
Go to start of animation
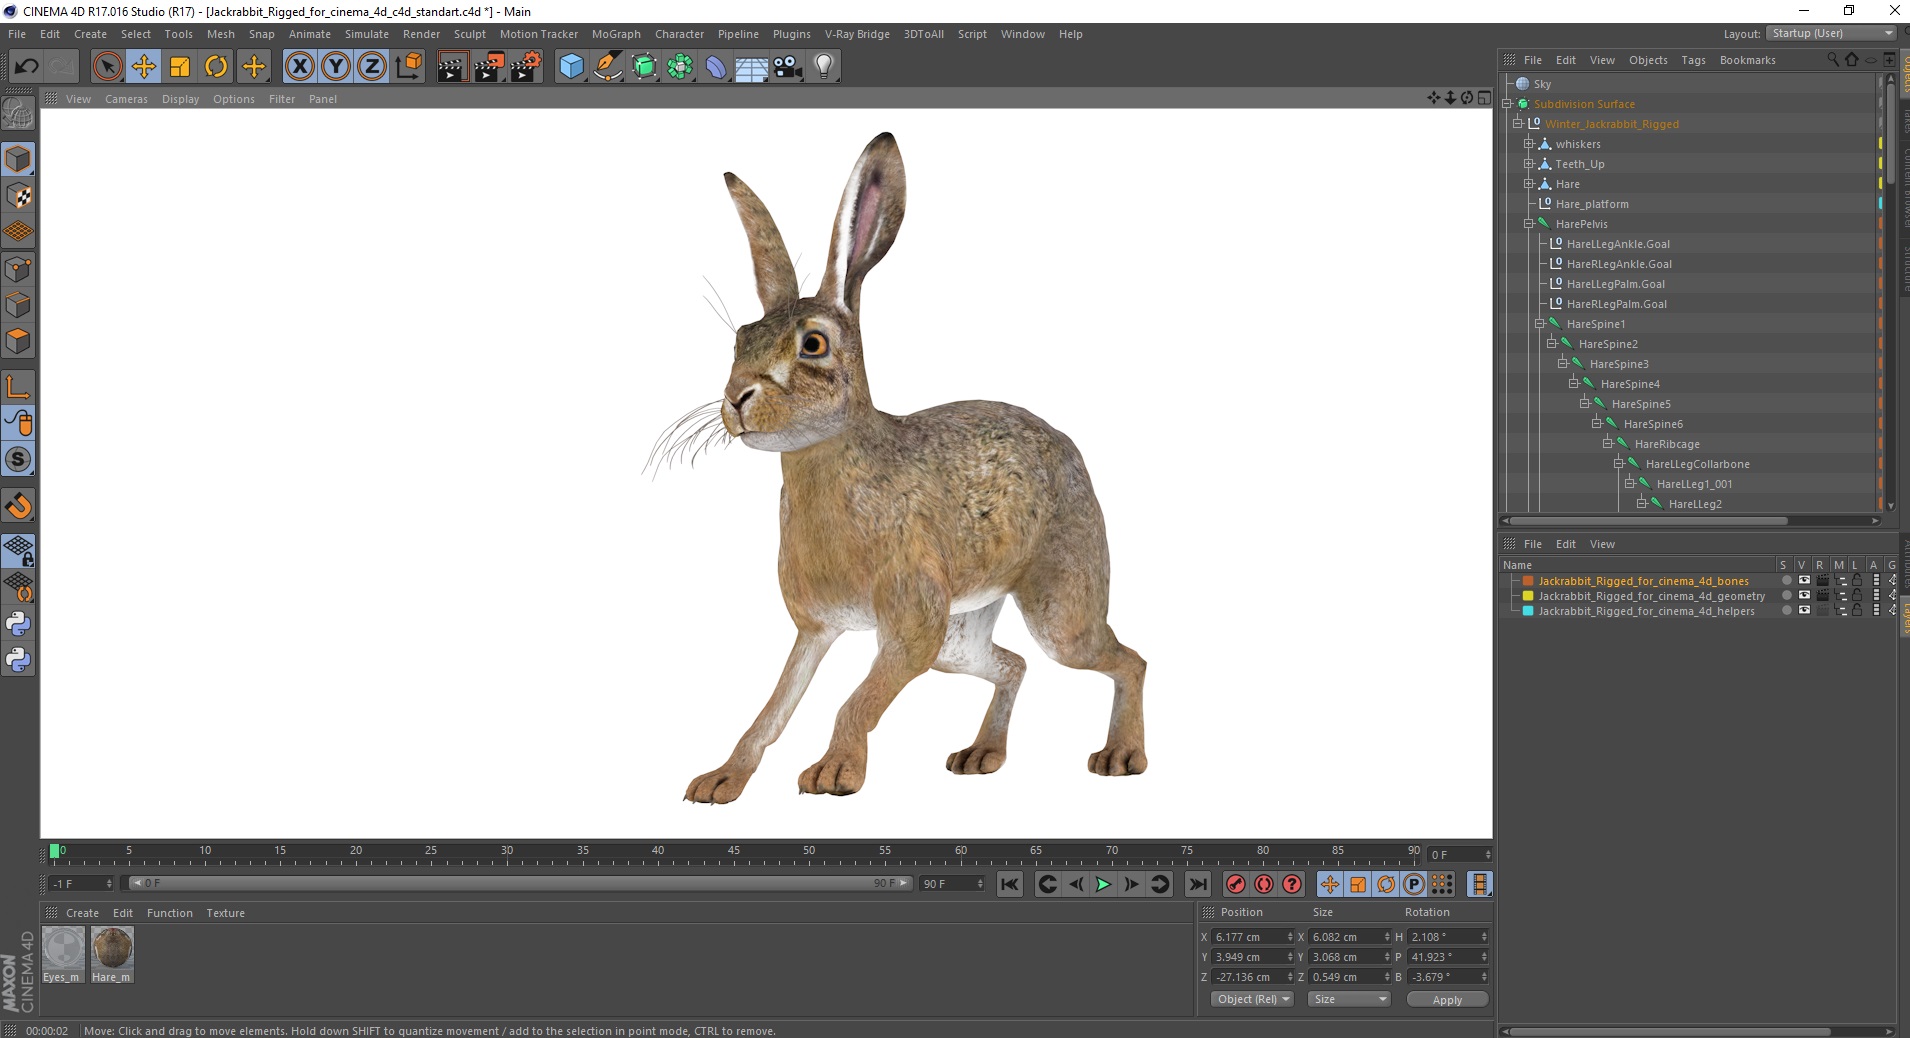(1010, 884)
